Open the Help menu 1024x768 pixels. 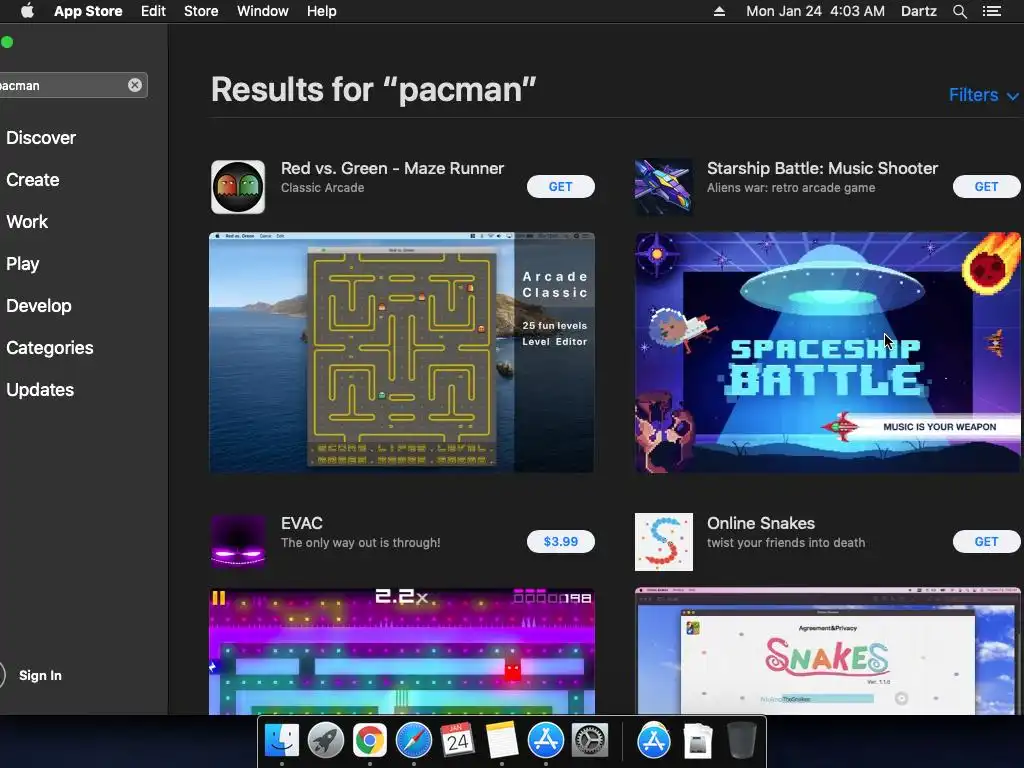pyautogui.click(x=322, y=11)
